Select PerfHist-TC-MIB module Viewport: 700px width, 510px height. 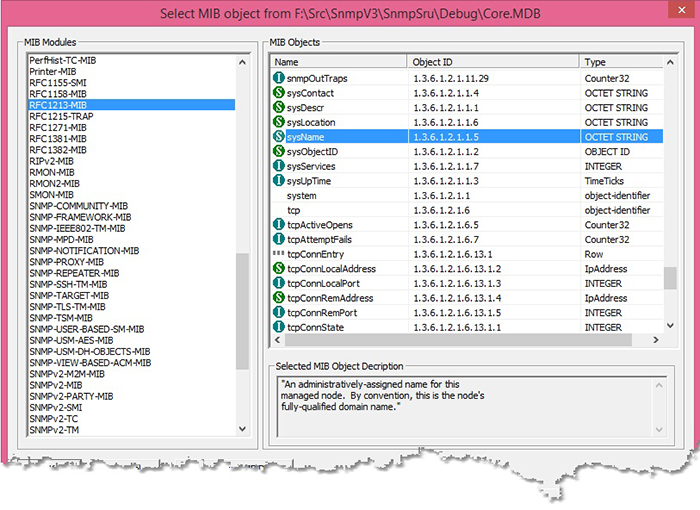62,60
